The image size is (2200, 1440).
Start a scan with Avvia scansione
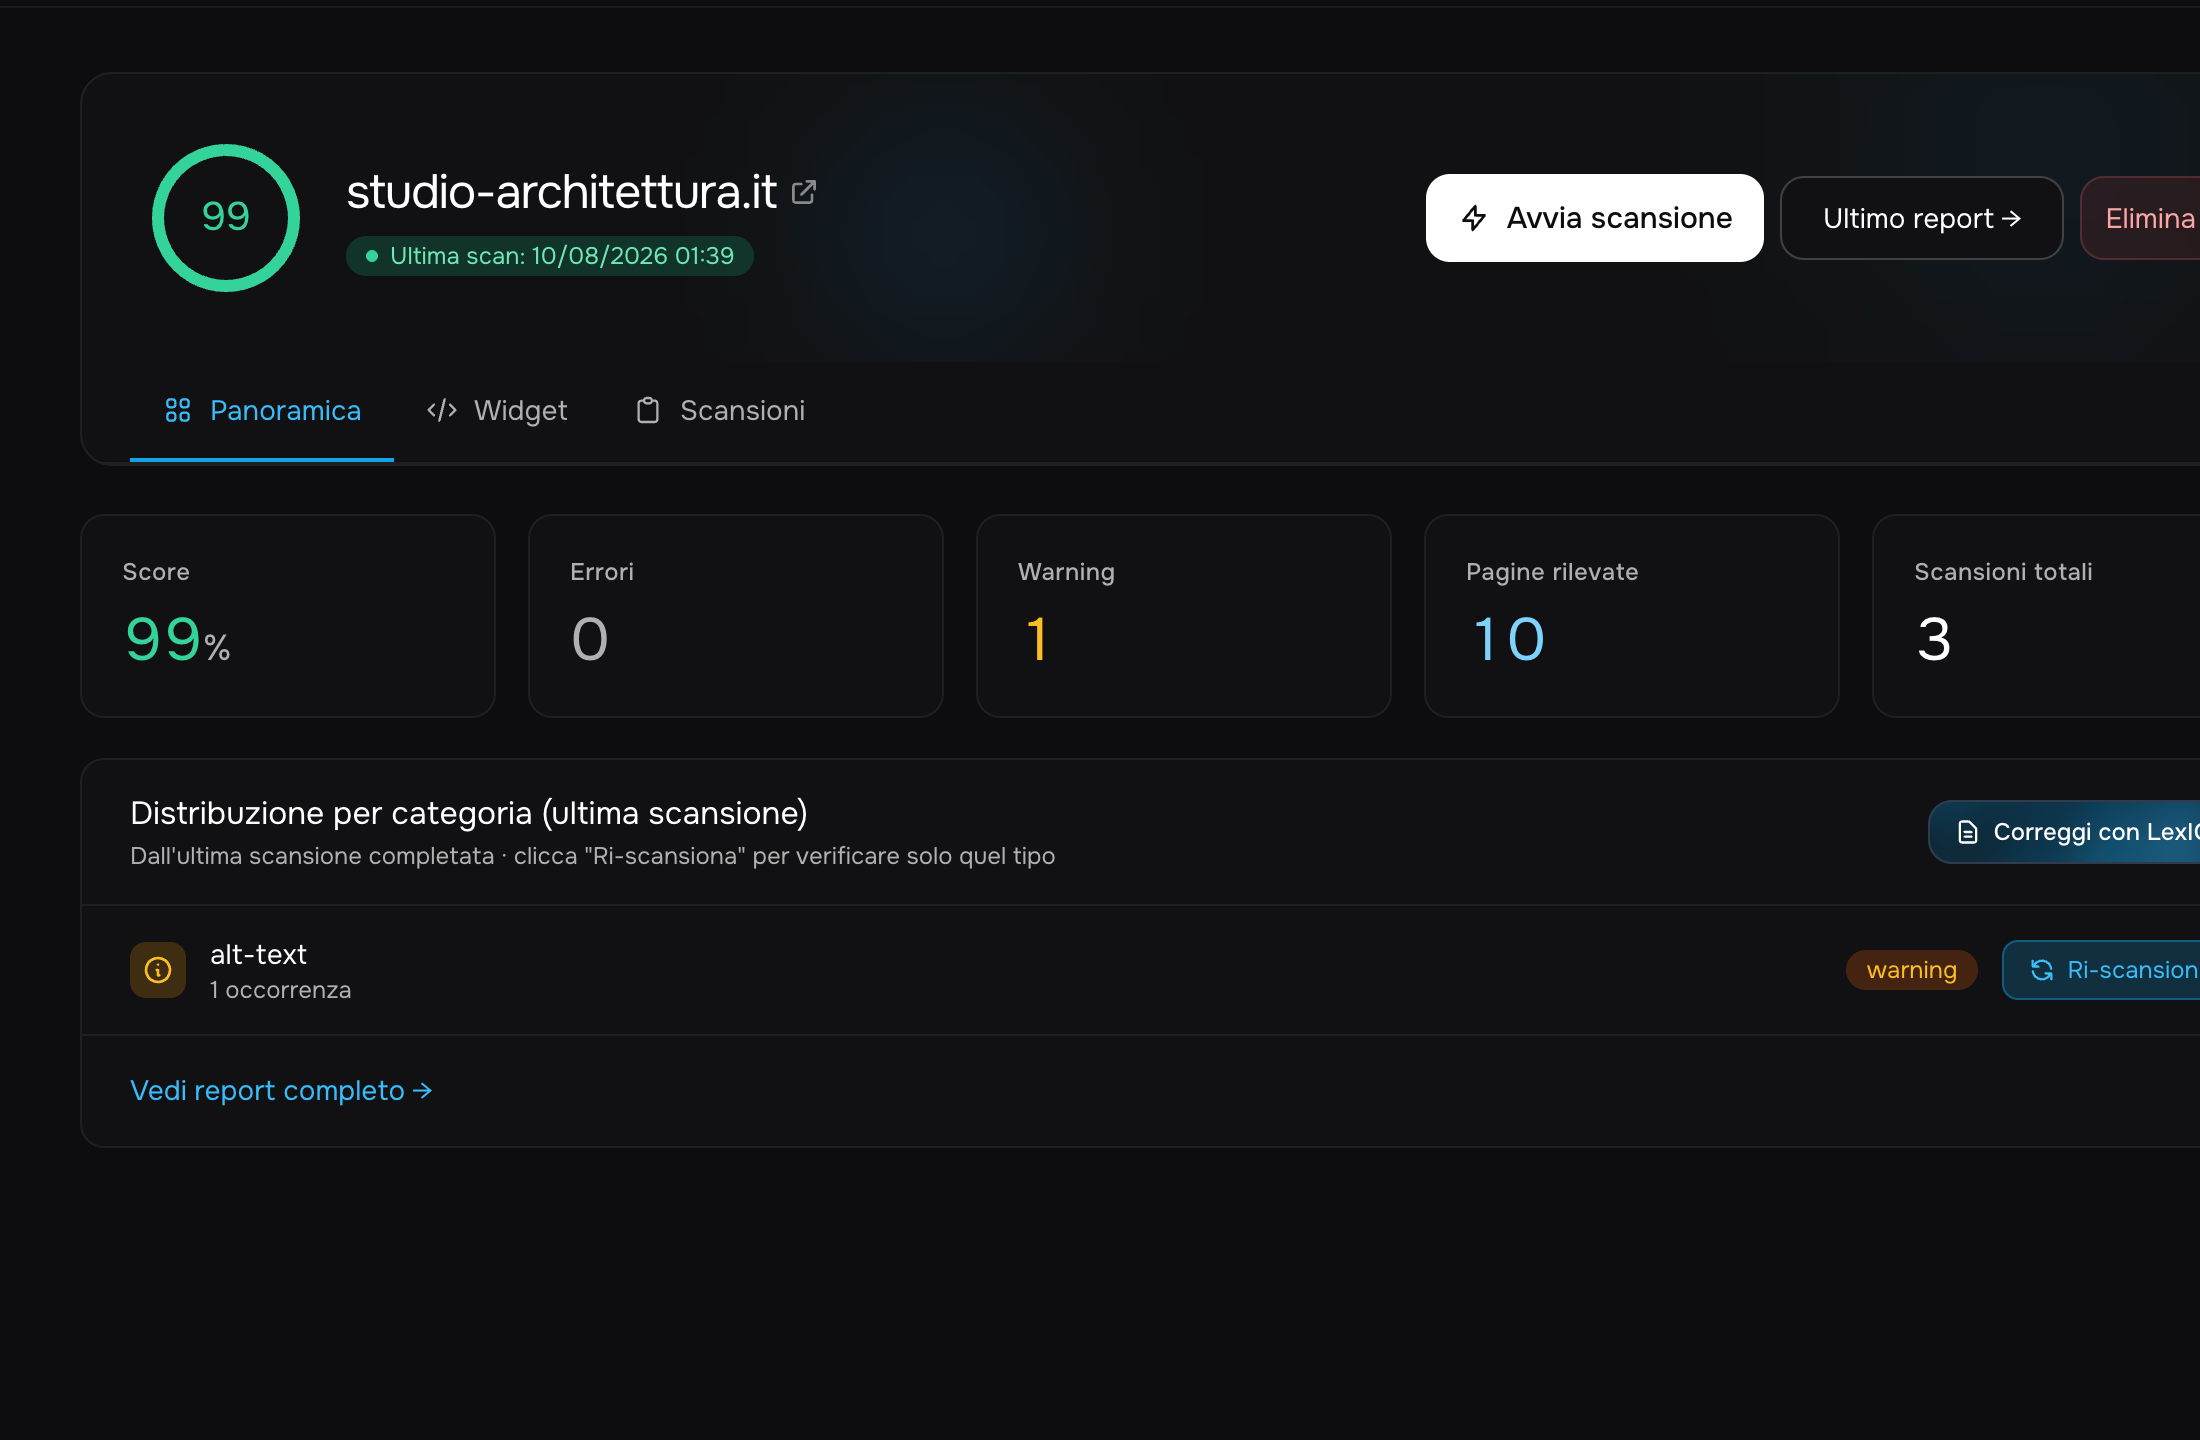click(1595, 218)
